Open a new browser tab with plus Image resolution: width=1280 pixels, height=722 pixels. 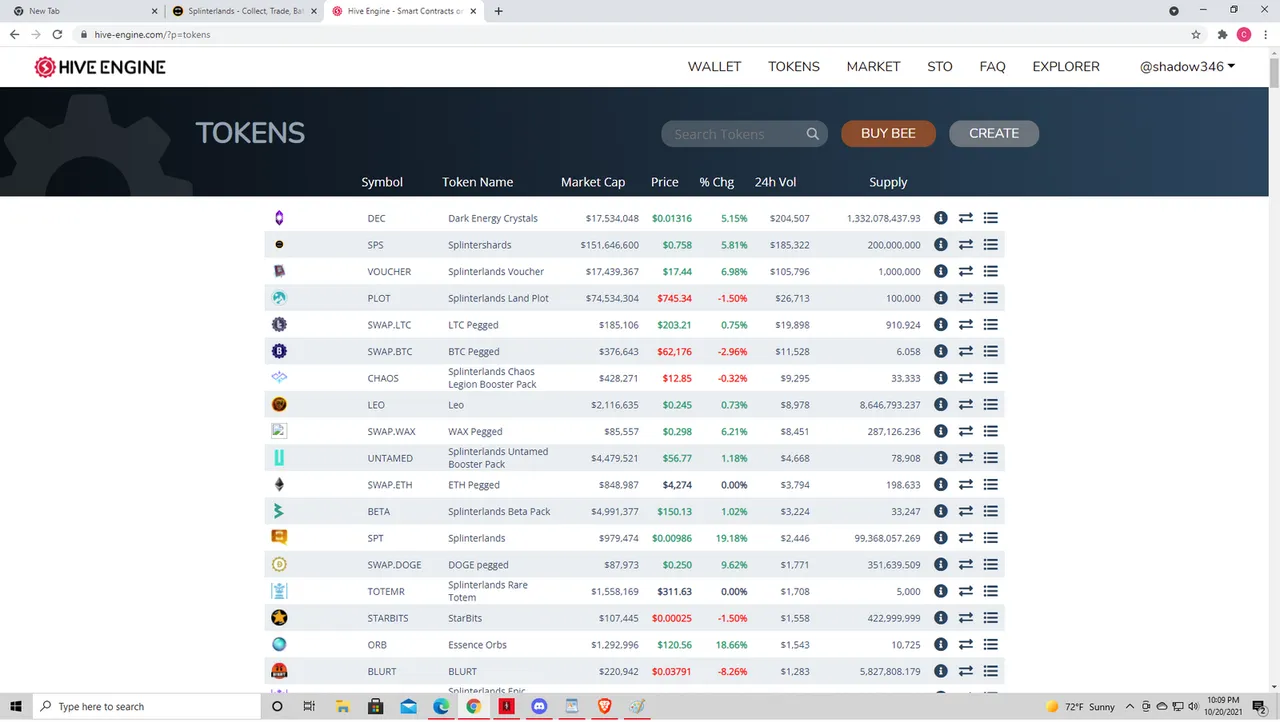499,11
